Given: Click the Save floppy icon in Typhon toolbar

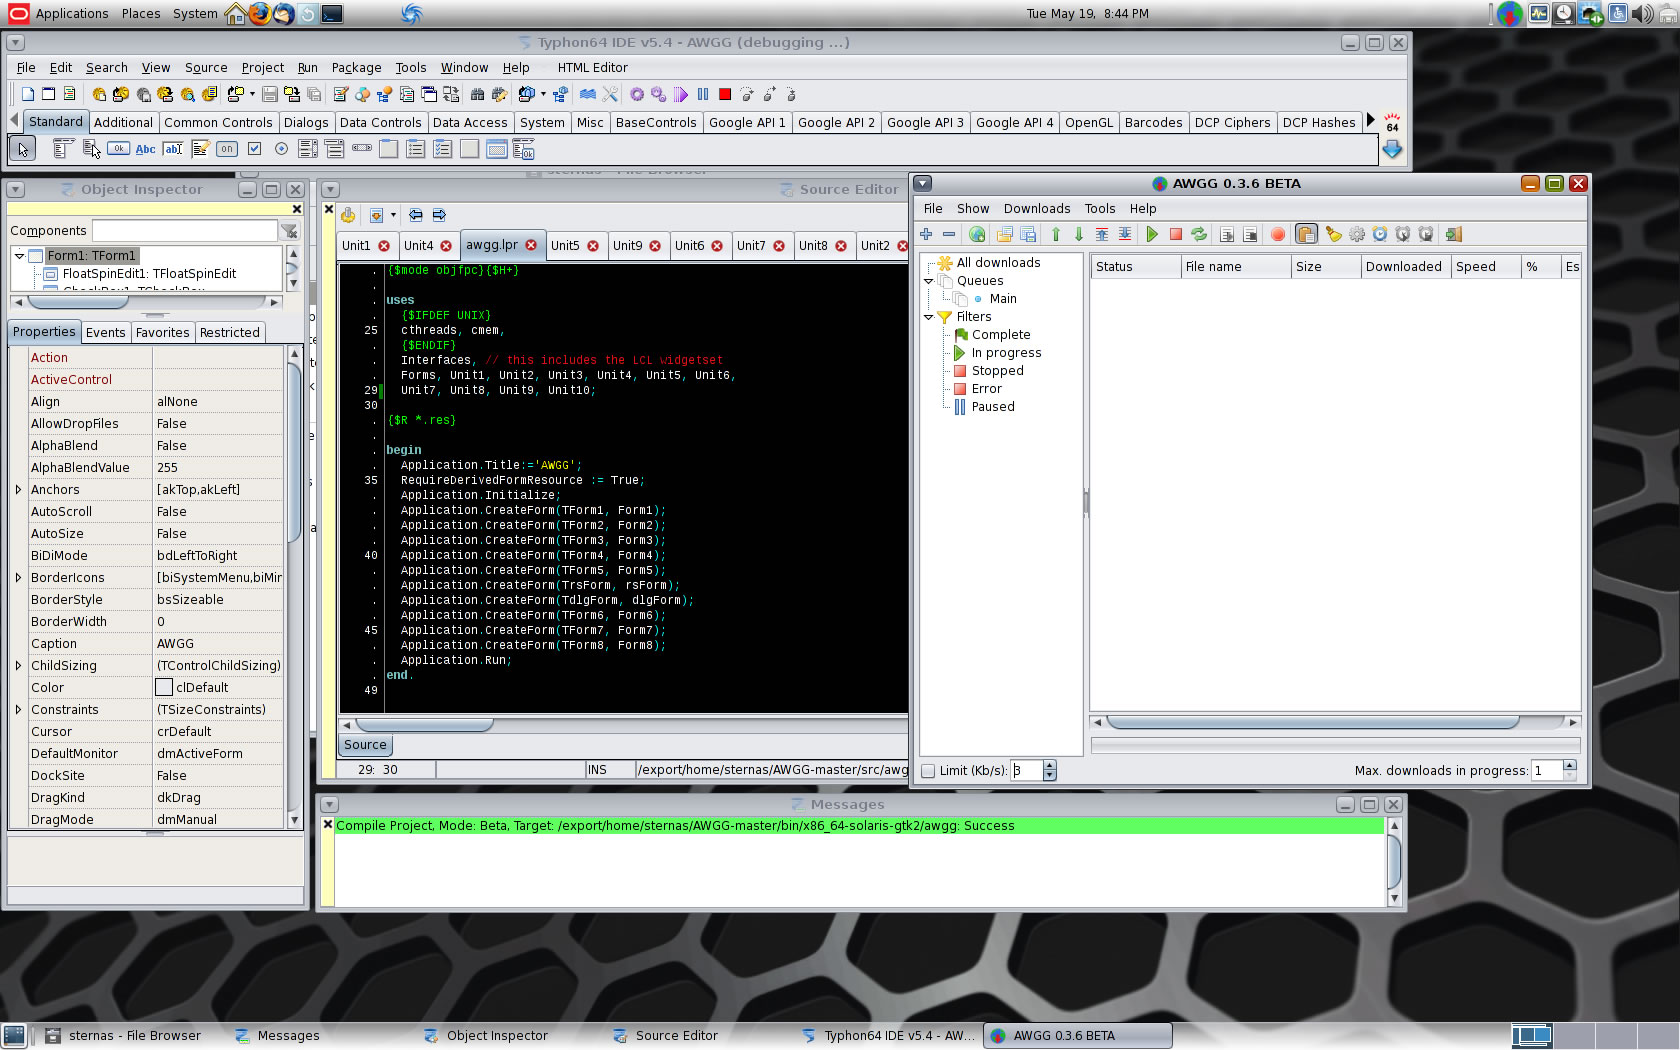Looking at the screenshot, I should (x=270, y=94).
